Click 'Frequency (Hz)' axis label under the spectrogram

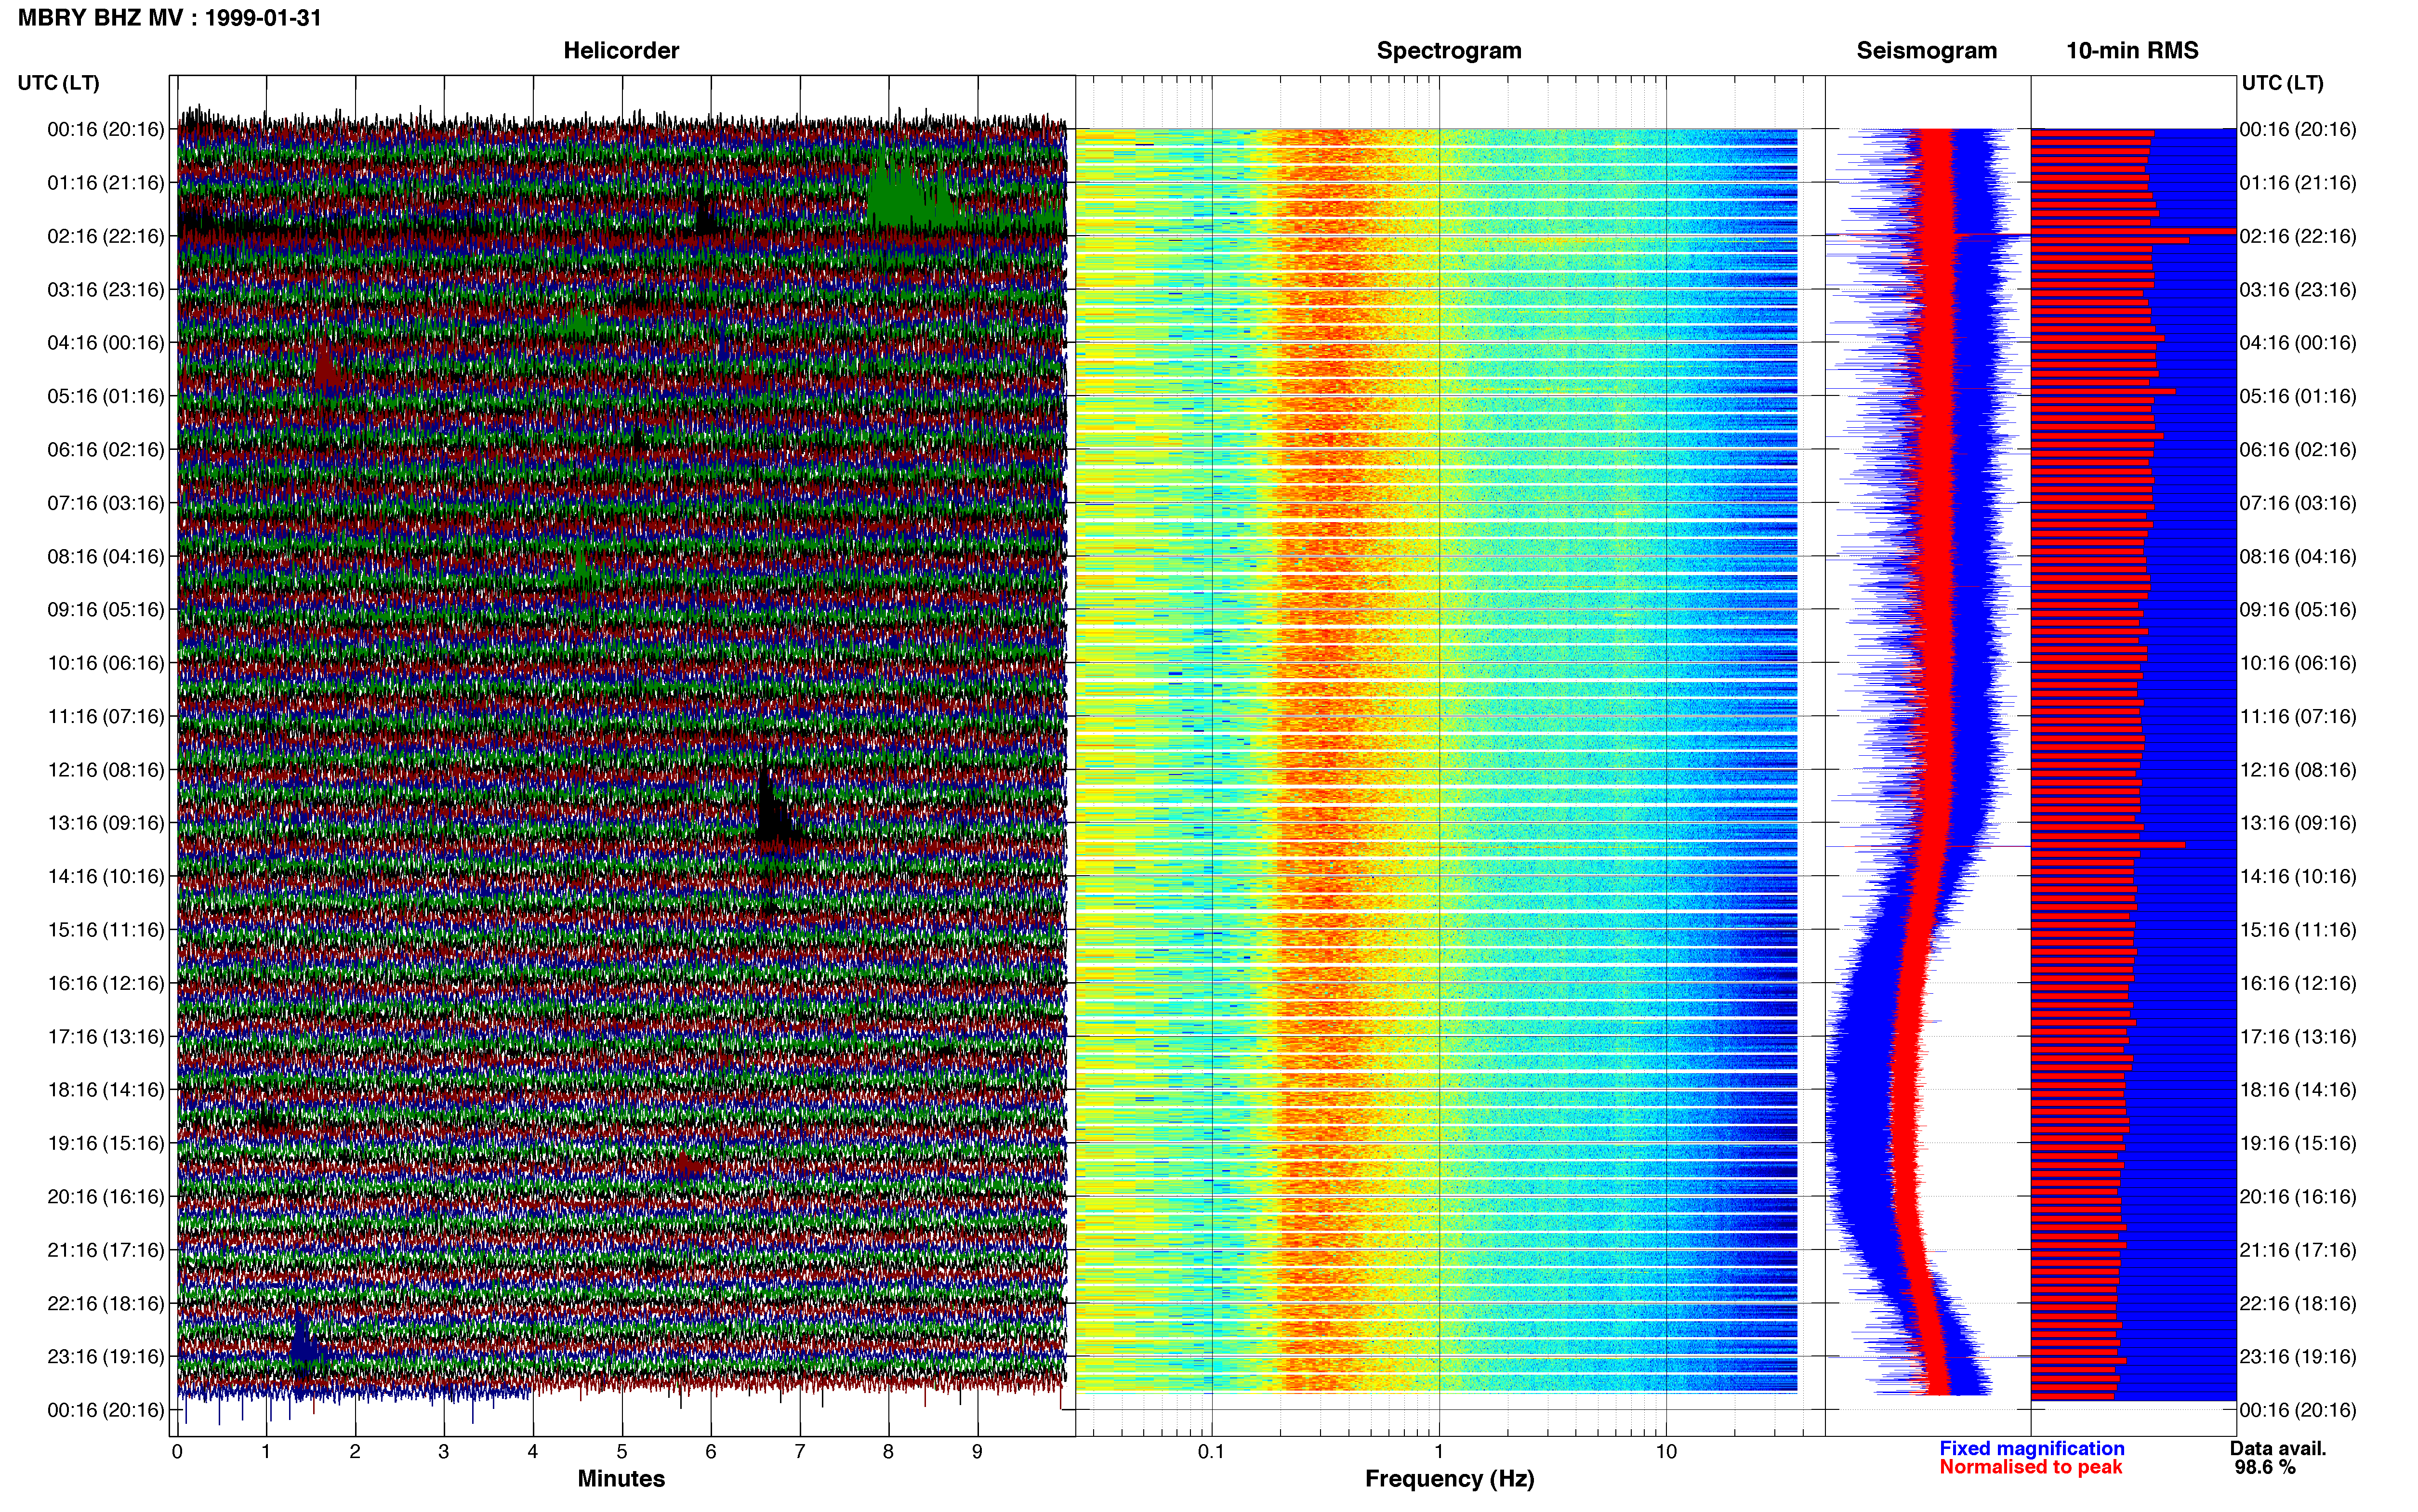[1449, 1479]
